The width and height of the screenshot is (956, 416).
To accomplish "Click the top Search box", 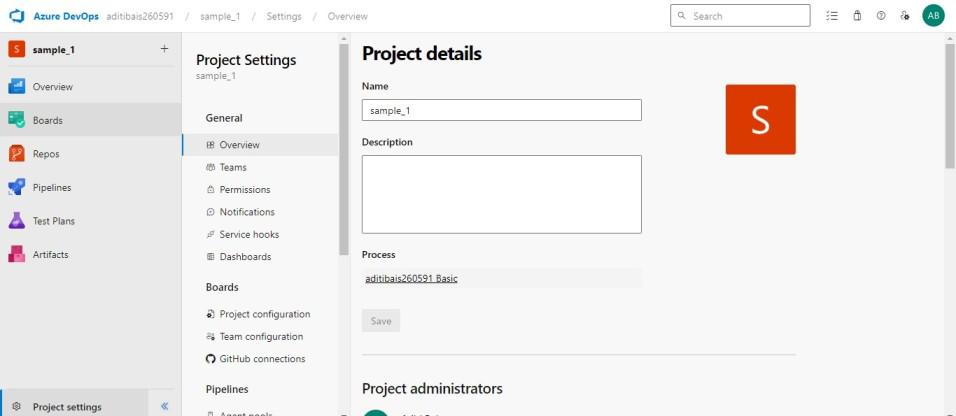I will point(740,16).
